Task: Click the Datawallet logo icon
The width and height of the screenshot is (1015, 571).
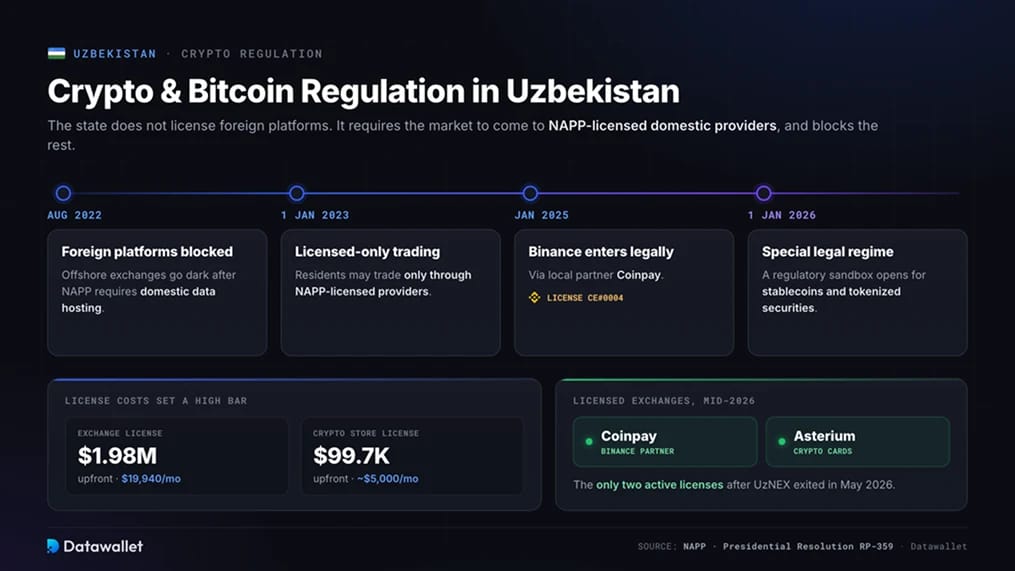Action: click(x=52, y=546)
